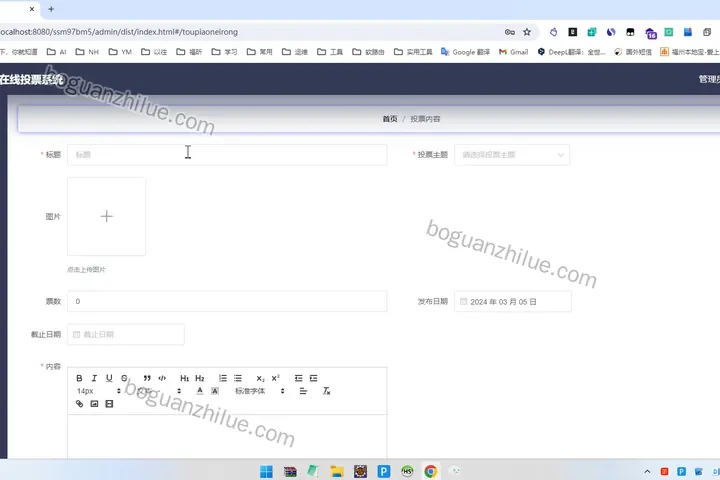Bookmark this page with the star icon

pos(527,32)
